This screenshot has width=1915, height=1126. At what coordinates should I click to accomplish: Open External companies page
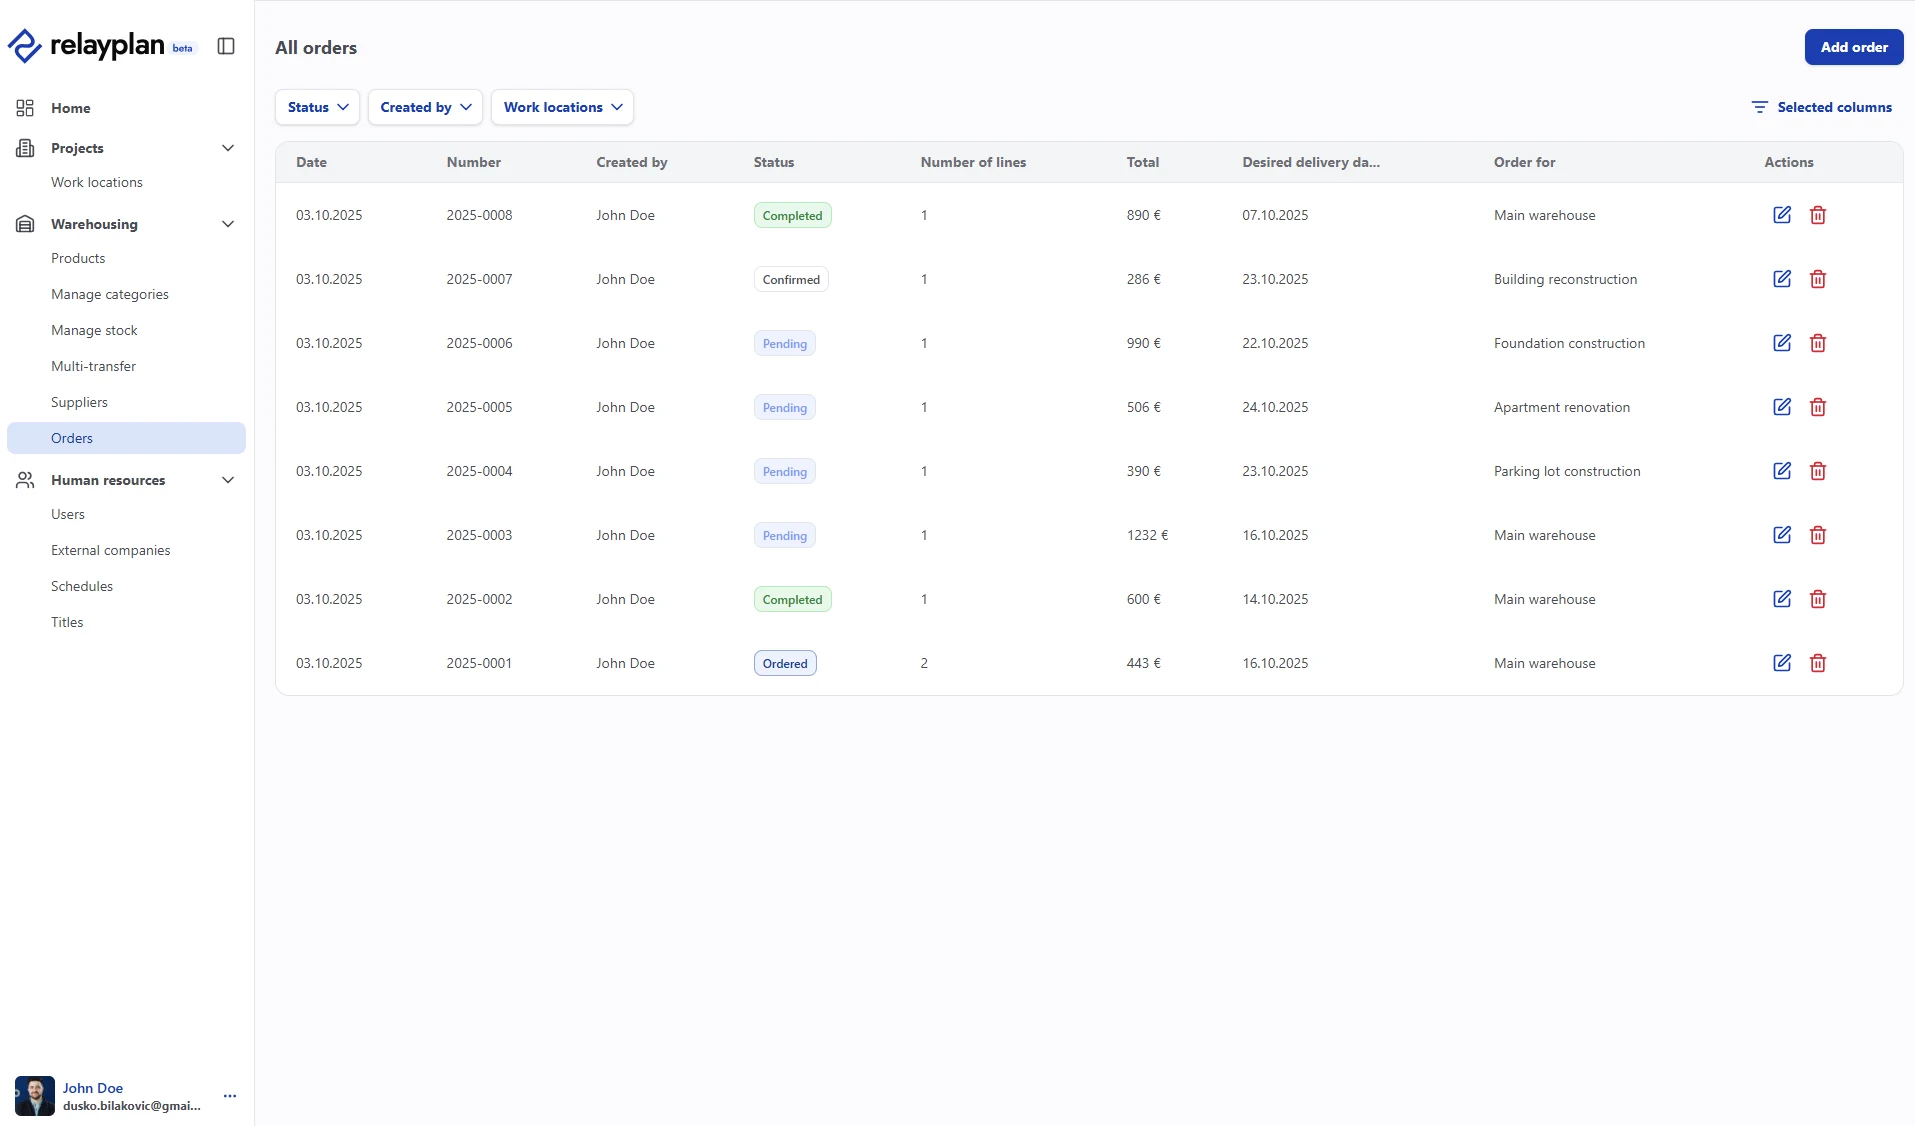[x=110, y=550]
